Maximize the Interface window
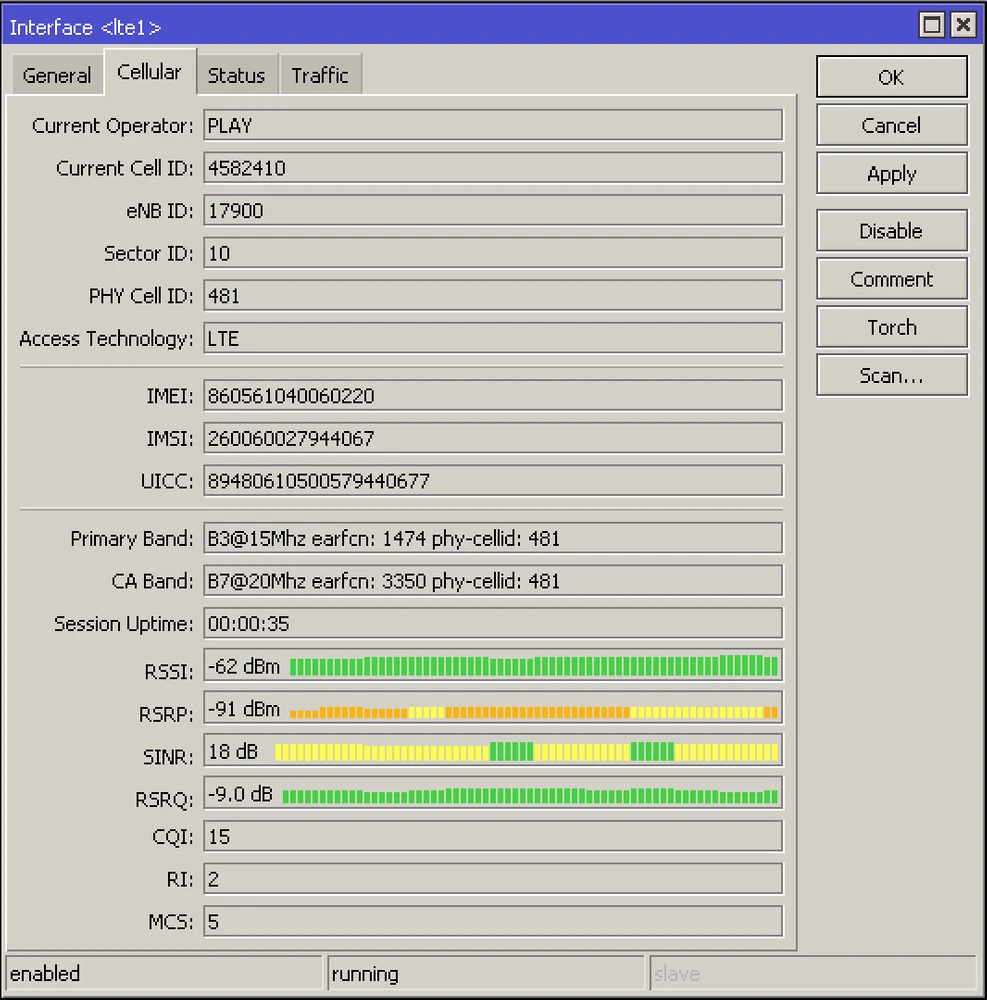This screenshot has width=987, height=1000. coord(932,26)
